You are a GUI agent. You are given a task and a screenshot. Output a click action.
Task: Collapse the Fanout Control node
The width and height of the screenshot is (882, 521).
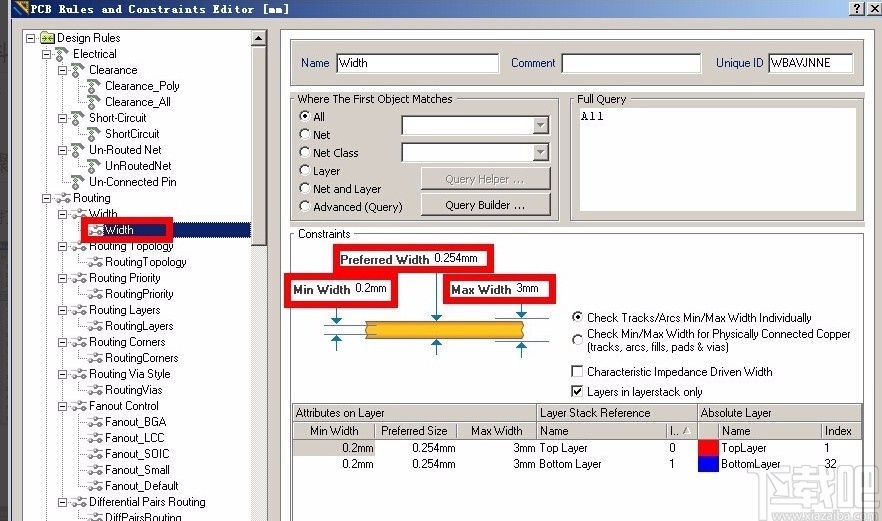pos(62,406)
